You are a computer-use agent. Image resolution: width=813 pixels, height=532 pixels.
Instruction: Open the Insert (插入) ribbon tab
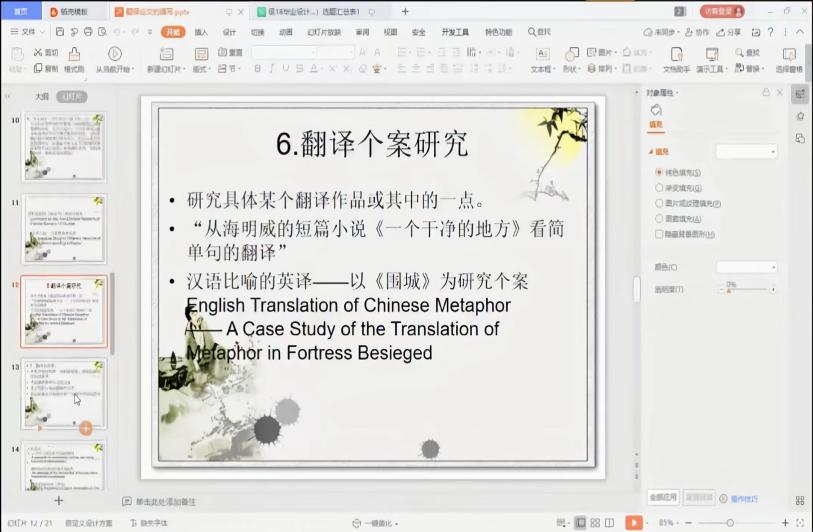[x=201, y=32]
